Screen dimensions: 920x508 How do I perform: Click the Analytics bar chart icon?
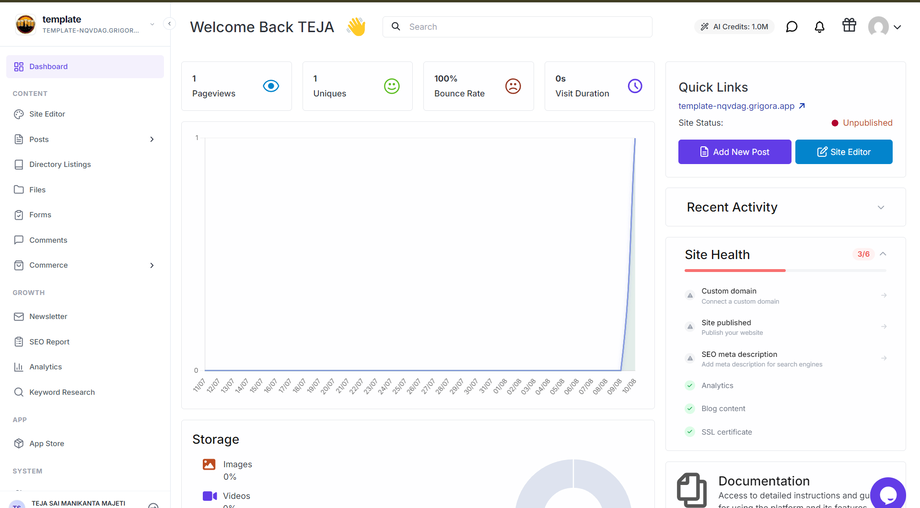[x=19, y=367]
